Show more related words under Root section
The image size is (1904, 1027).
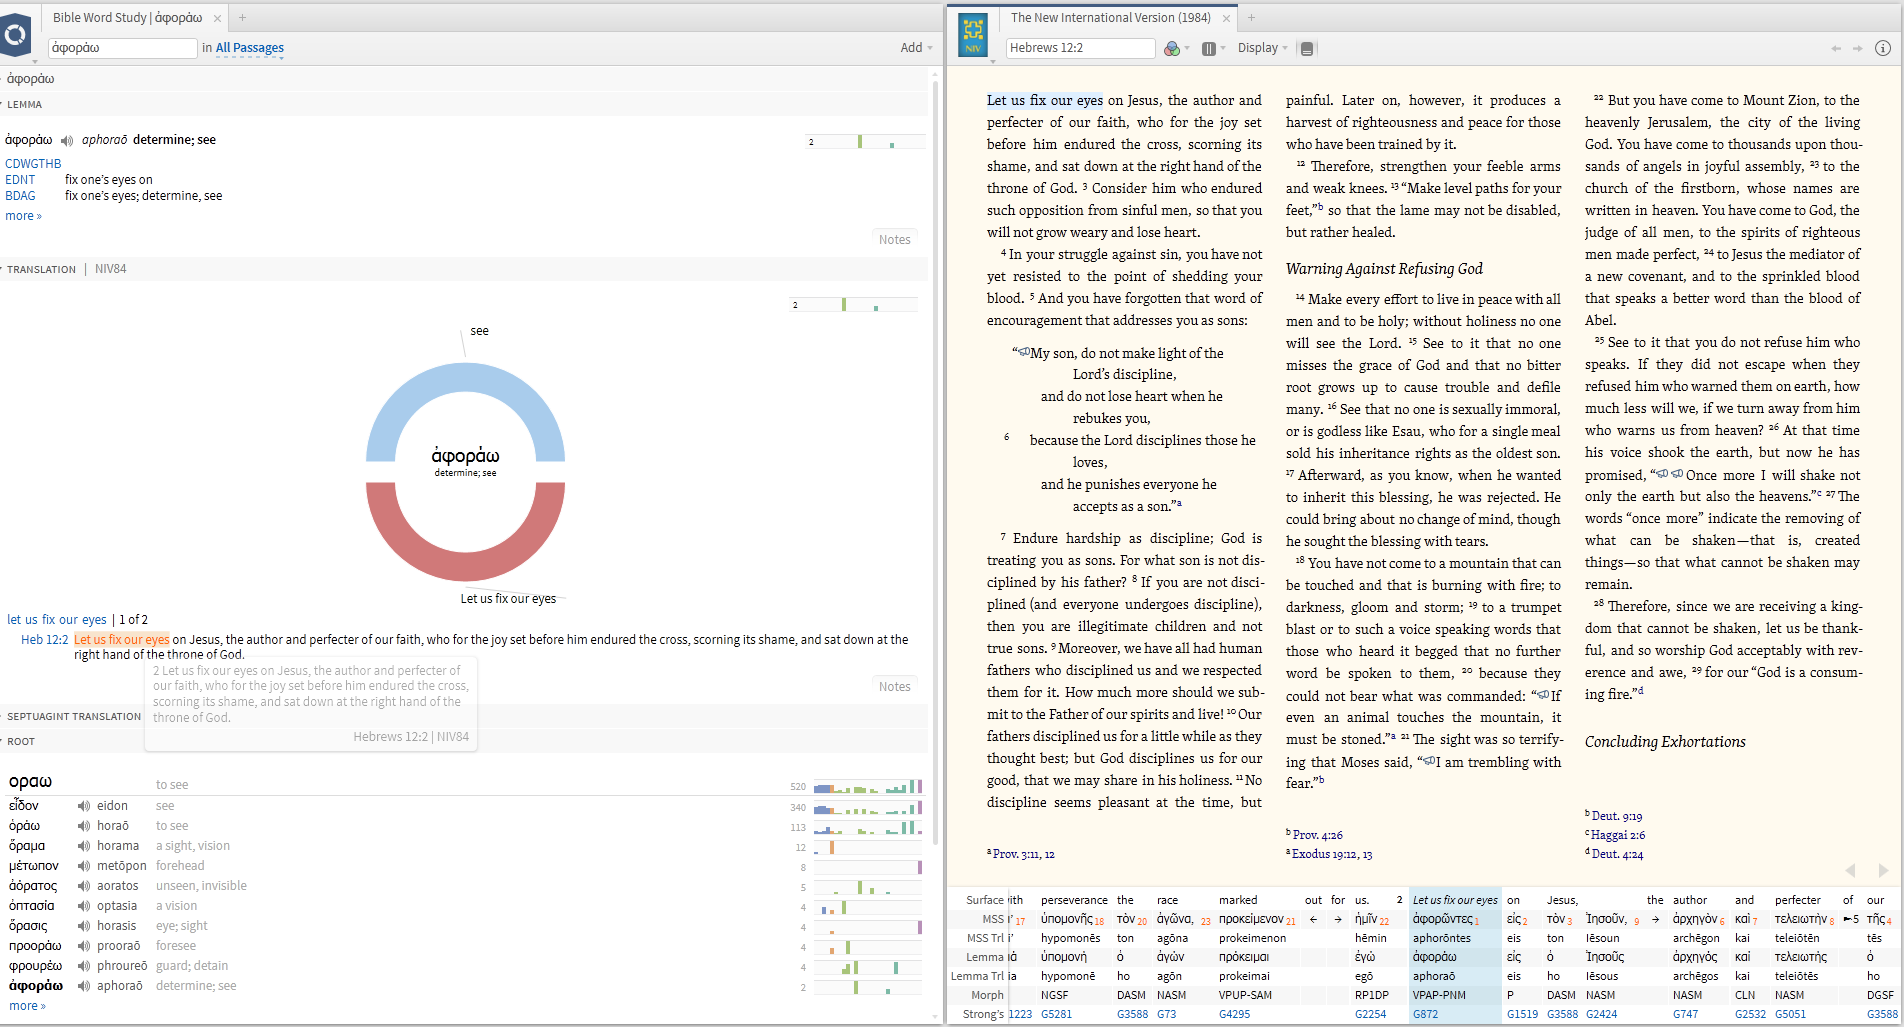click(x=27, y=1006)
